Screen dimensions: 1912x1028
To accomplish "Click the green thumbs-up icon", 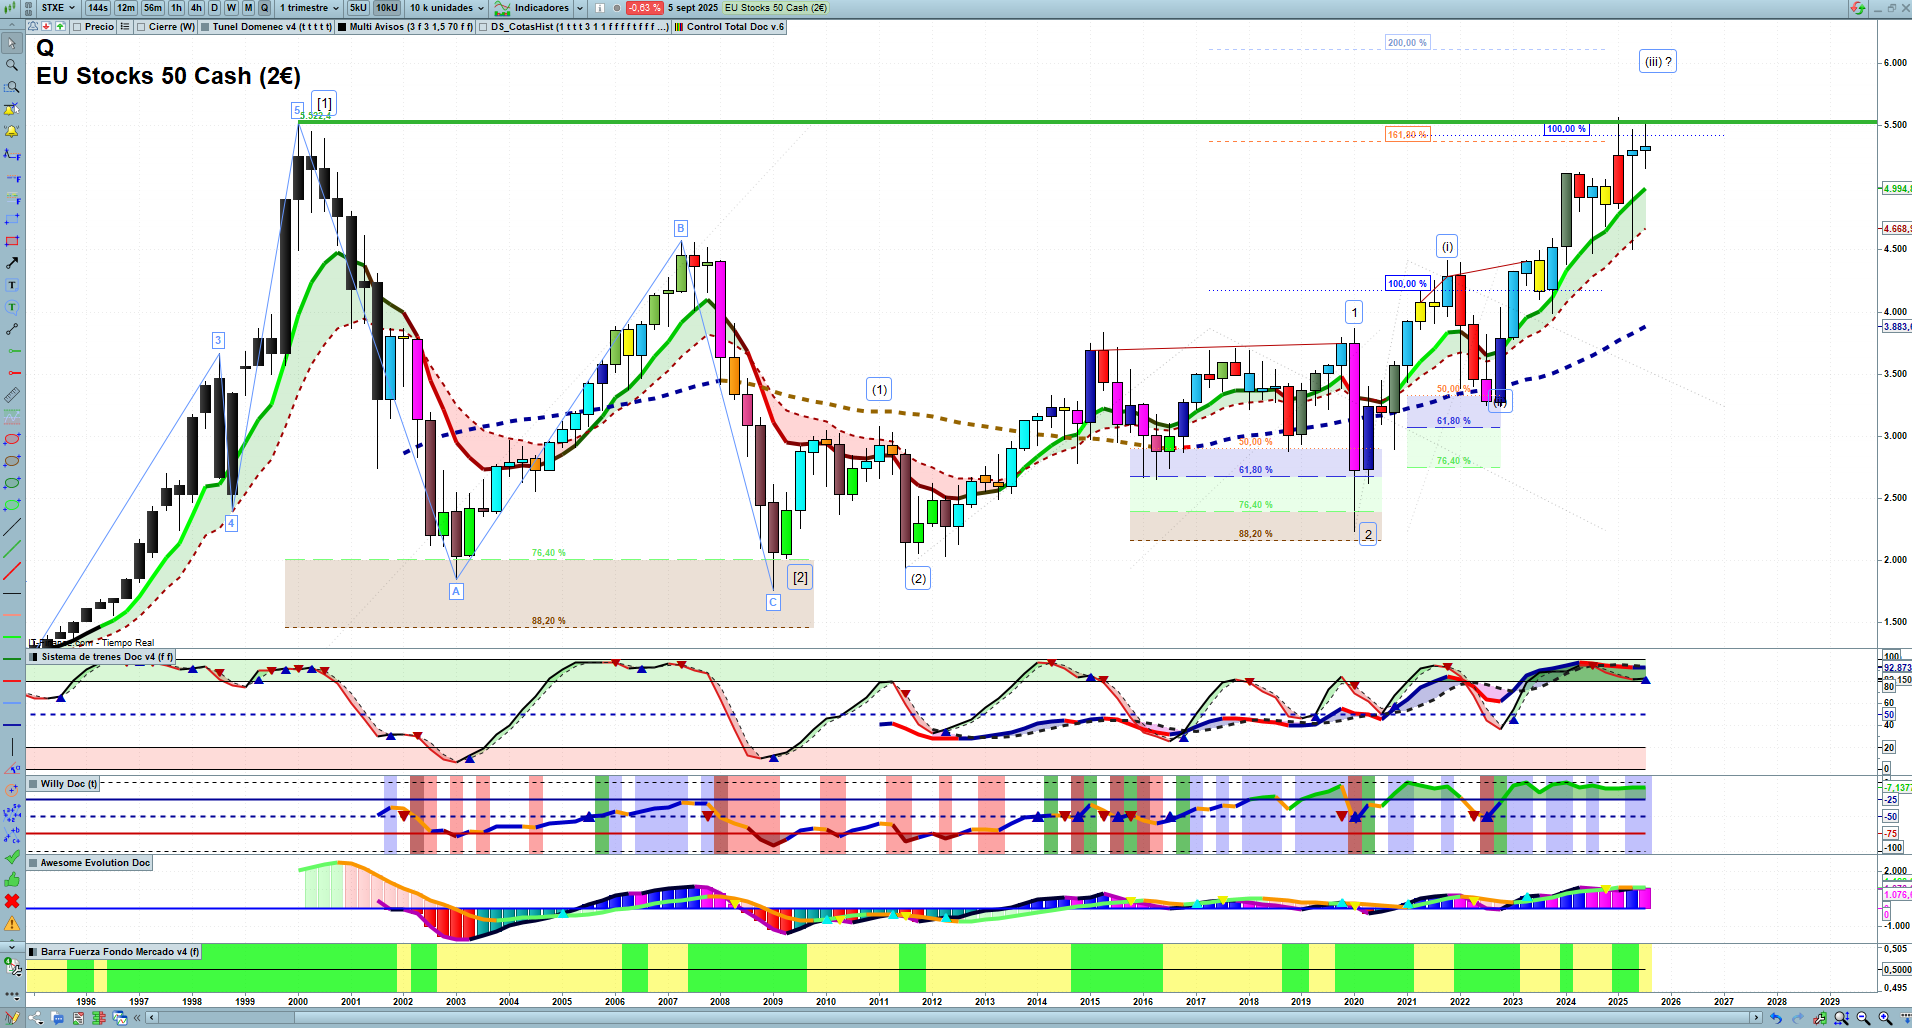I will (x=12, y=880).
